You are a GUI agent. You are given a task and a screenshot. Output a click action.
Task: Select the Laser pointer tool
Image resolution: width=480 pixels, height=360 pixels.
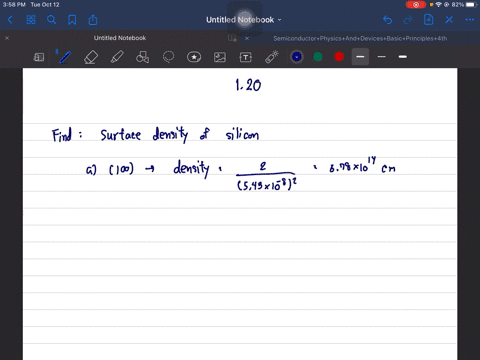pos(272,57)
